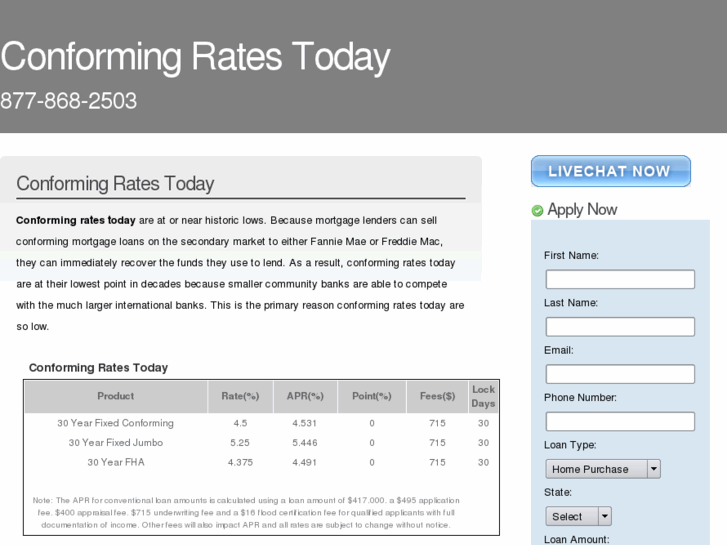
Task: Click the First Name input field
Action: tap(620, 279)
